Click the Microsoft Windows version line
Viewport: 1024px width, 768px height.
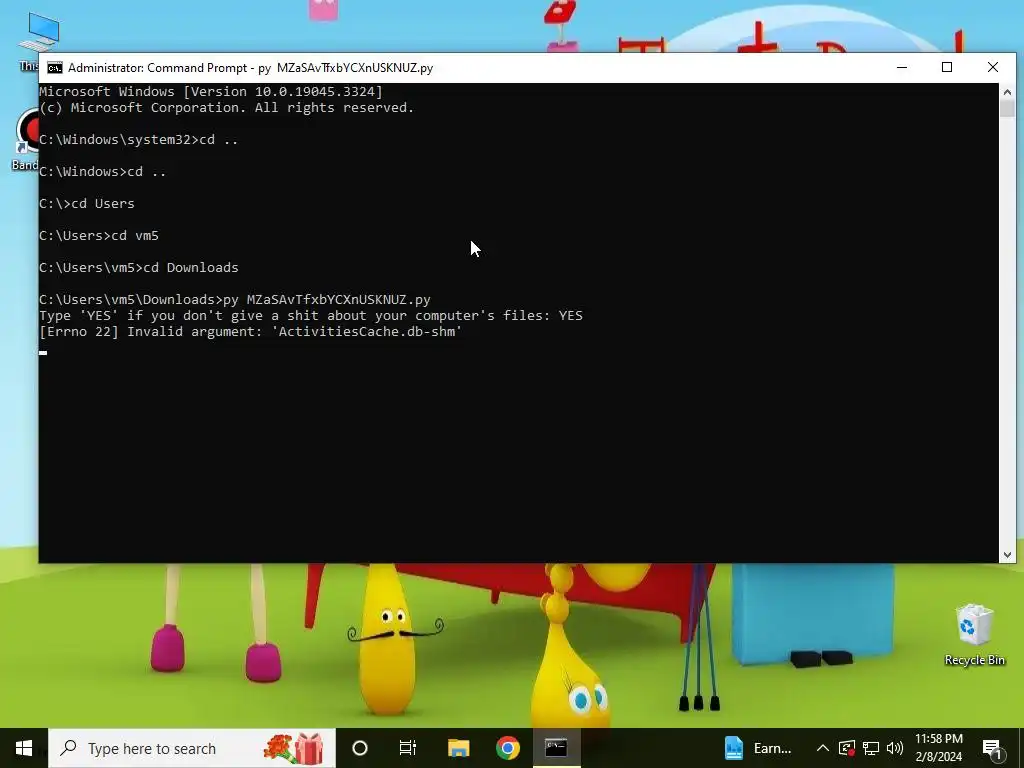(x=211, y=91)
